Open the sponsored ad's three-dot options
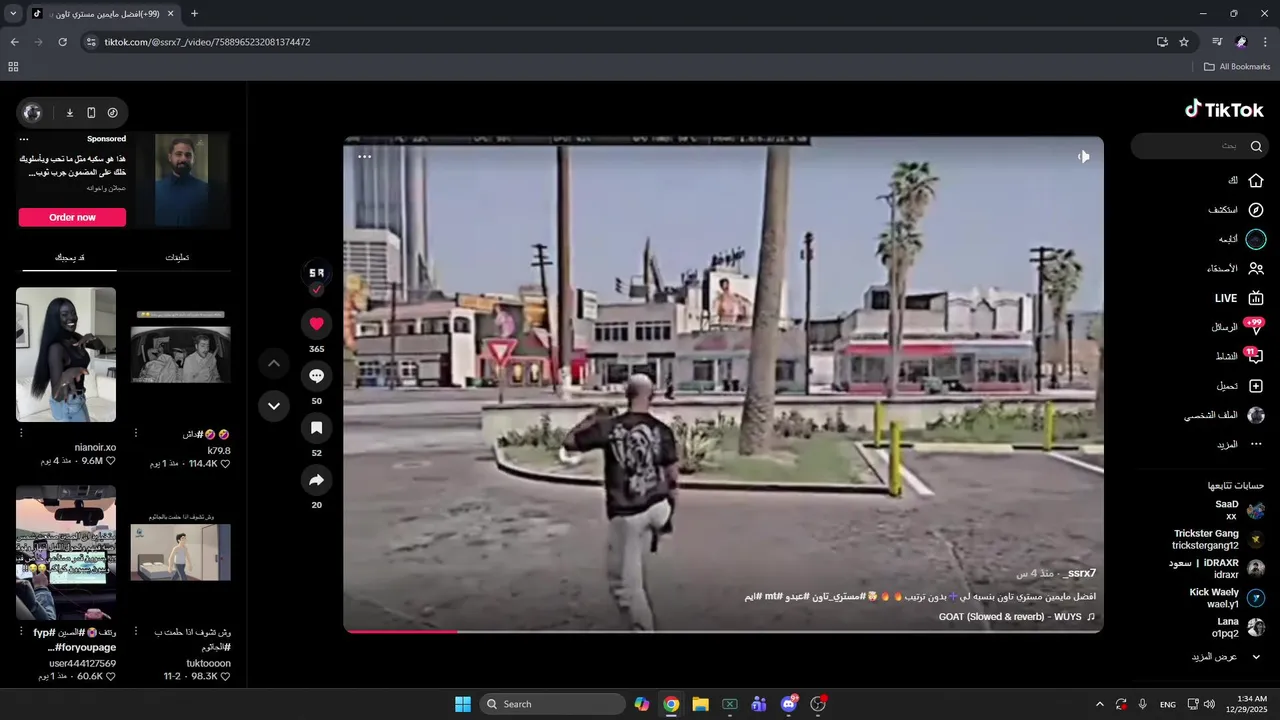Image resolution: width=1280 pixels, height=720 pixels. pos(24,139)
